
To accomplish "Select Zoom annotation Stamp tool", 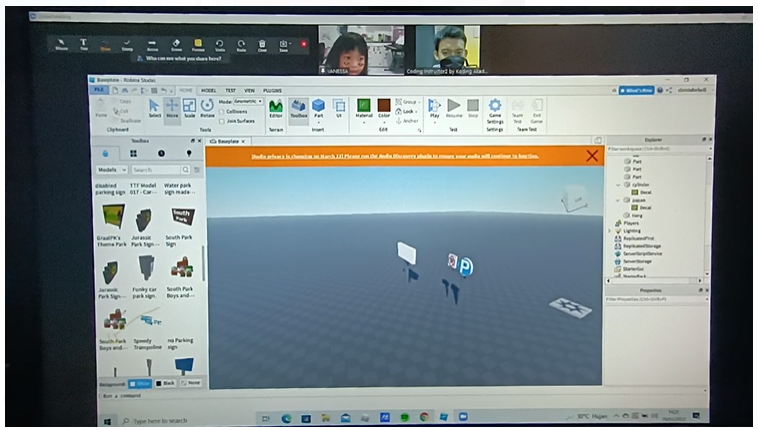I will click(127, 45).
